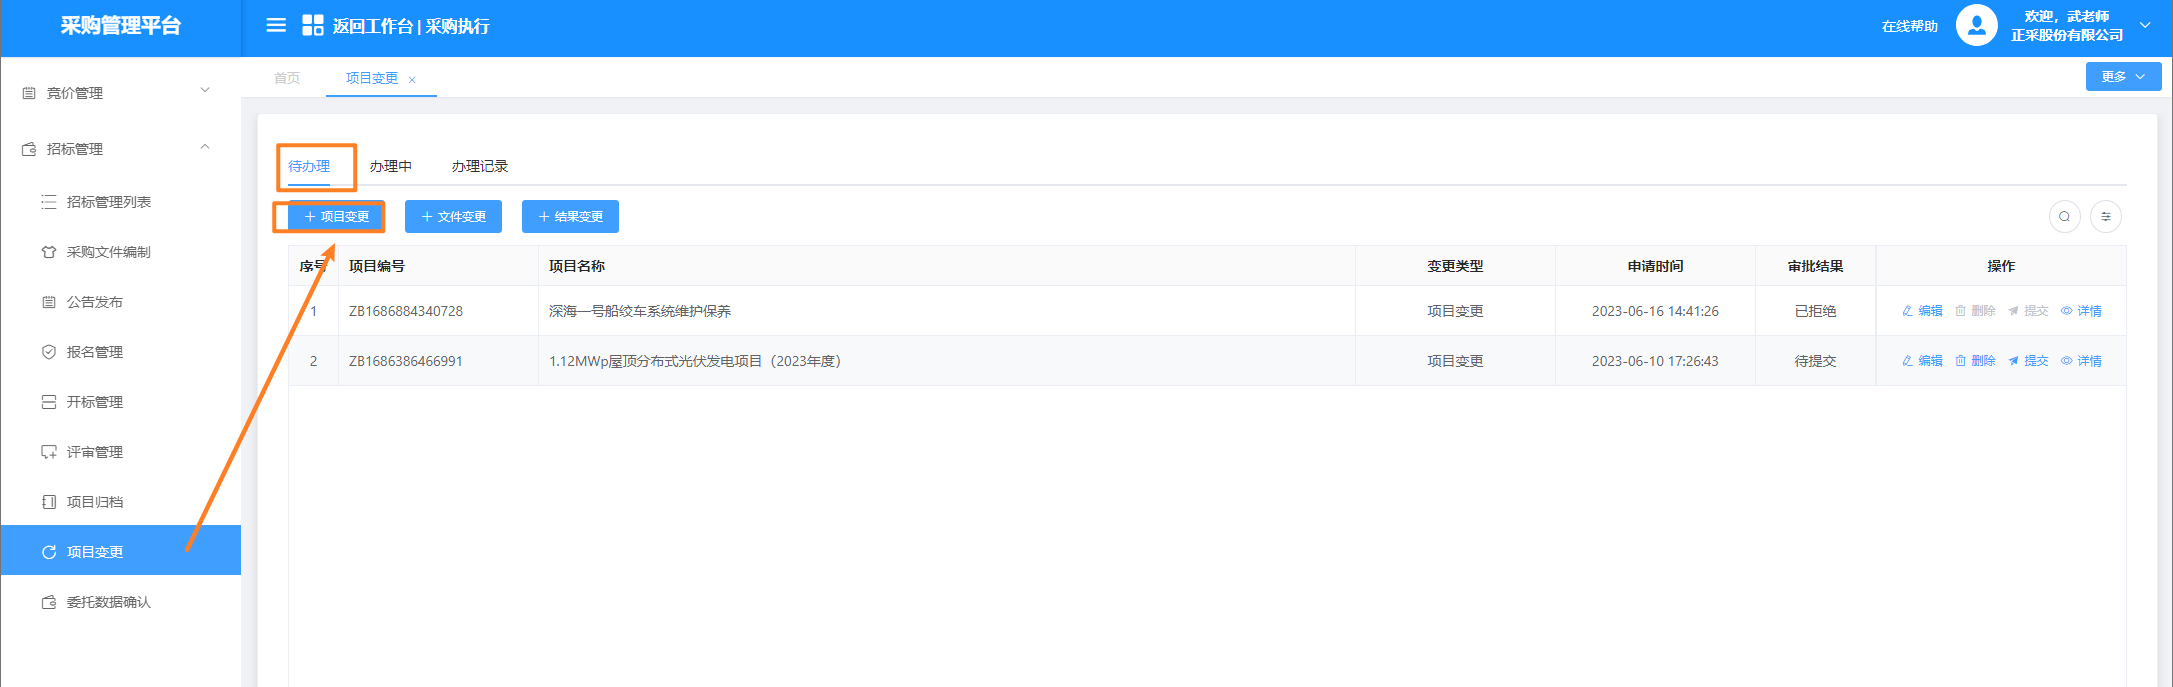Open 项目归档 in sidebar

(94, 502)
